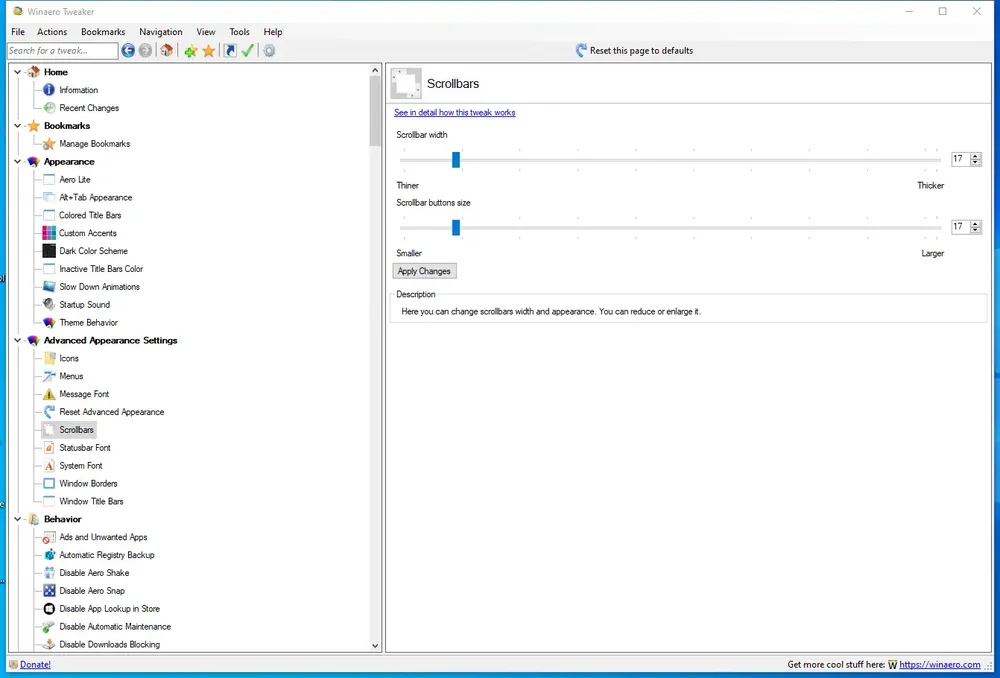Collapse the Appearance tree section
Screen dimensions: 1000x678
click(17, 161)
